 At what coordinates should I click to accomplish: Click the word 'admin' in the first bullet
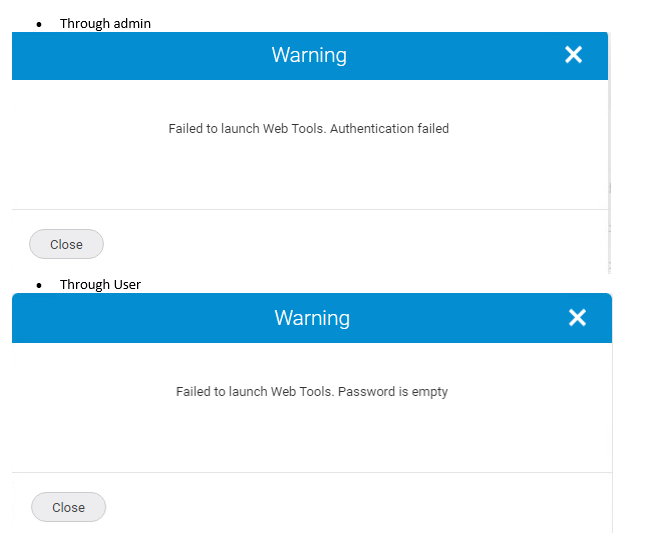coord(132,24)
